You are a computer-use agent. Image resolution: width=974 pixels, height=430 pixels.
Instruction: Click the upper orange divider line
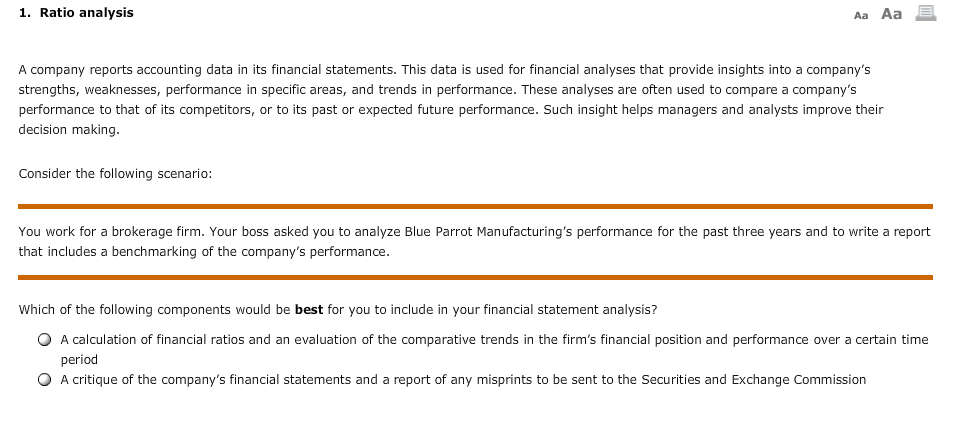tap(475, 206)
